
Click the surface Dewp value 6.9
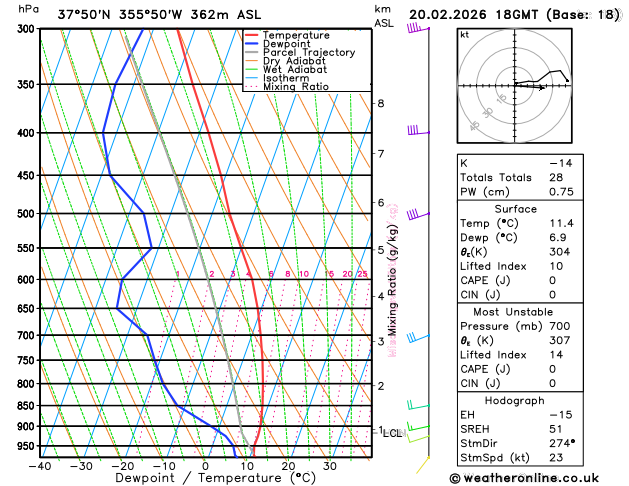[558, 237]
